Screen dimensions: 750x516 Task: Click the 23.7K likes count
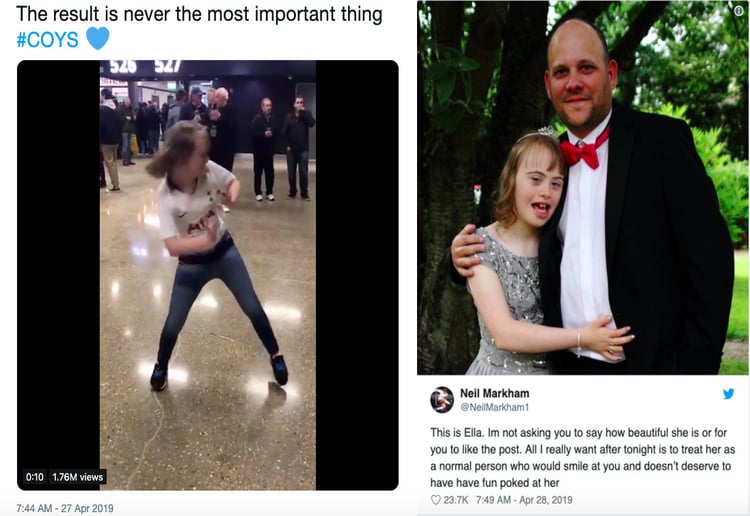point(456,500)
